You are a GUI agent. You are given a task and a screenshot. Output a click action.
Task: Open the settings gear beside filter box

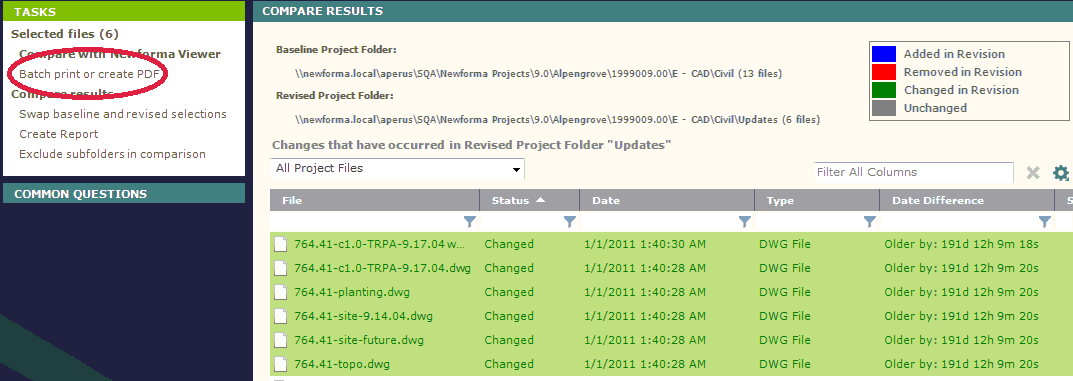1061,173
